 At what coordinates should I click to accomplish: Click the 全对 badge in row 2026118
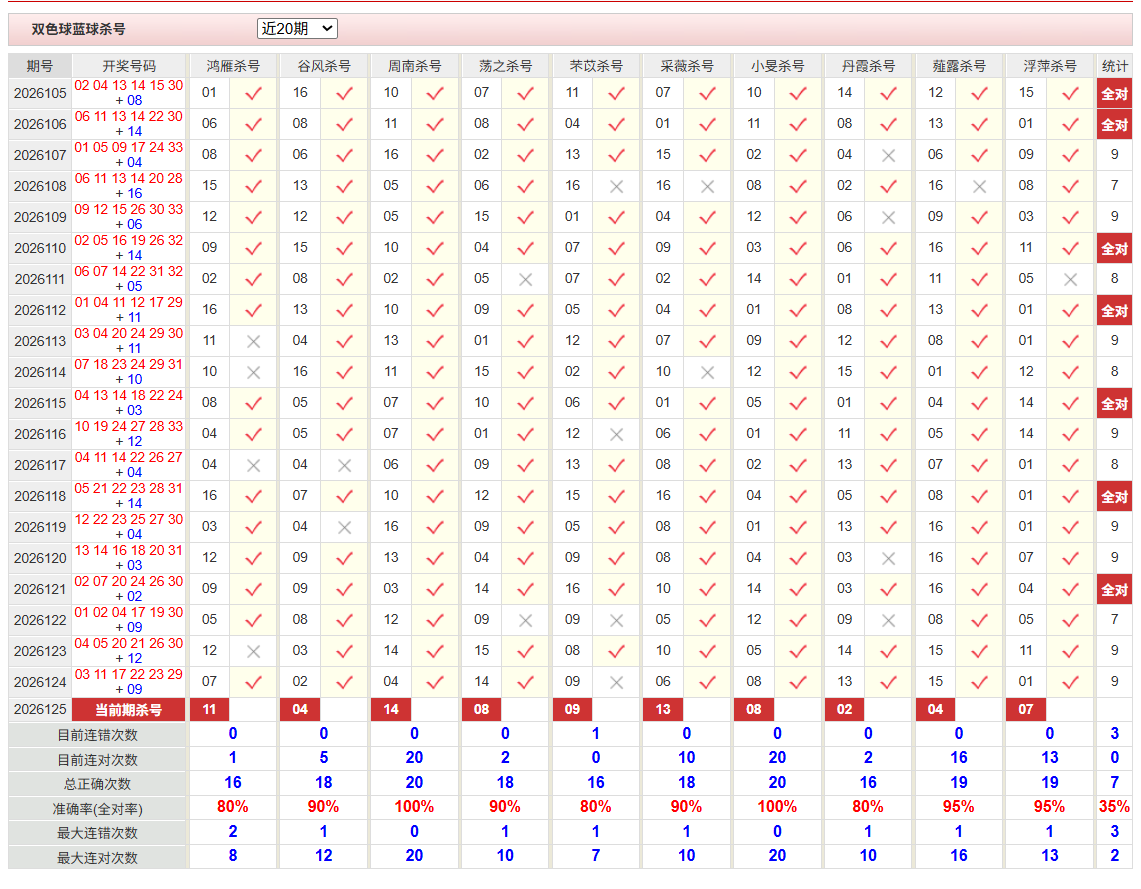tap(1114, 497)
